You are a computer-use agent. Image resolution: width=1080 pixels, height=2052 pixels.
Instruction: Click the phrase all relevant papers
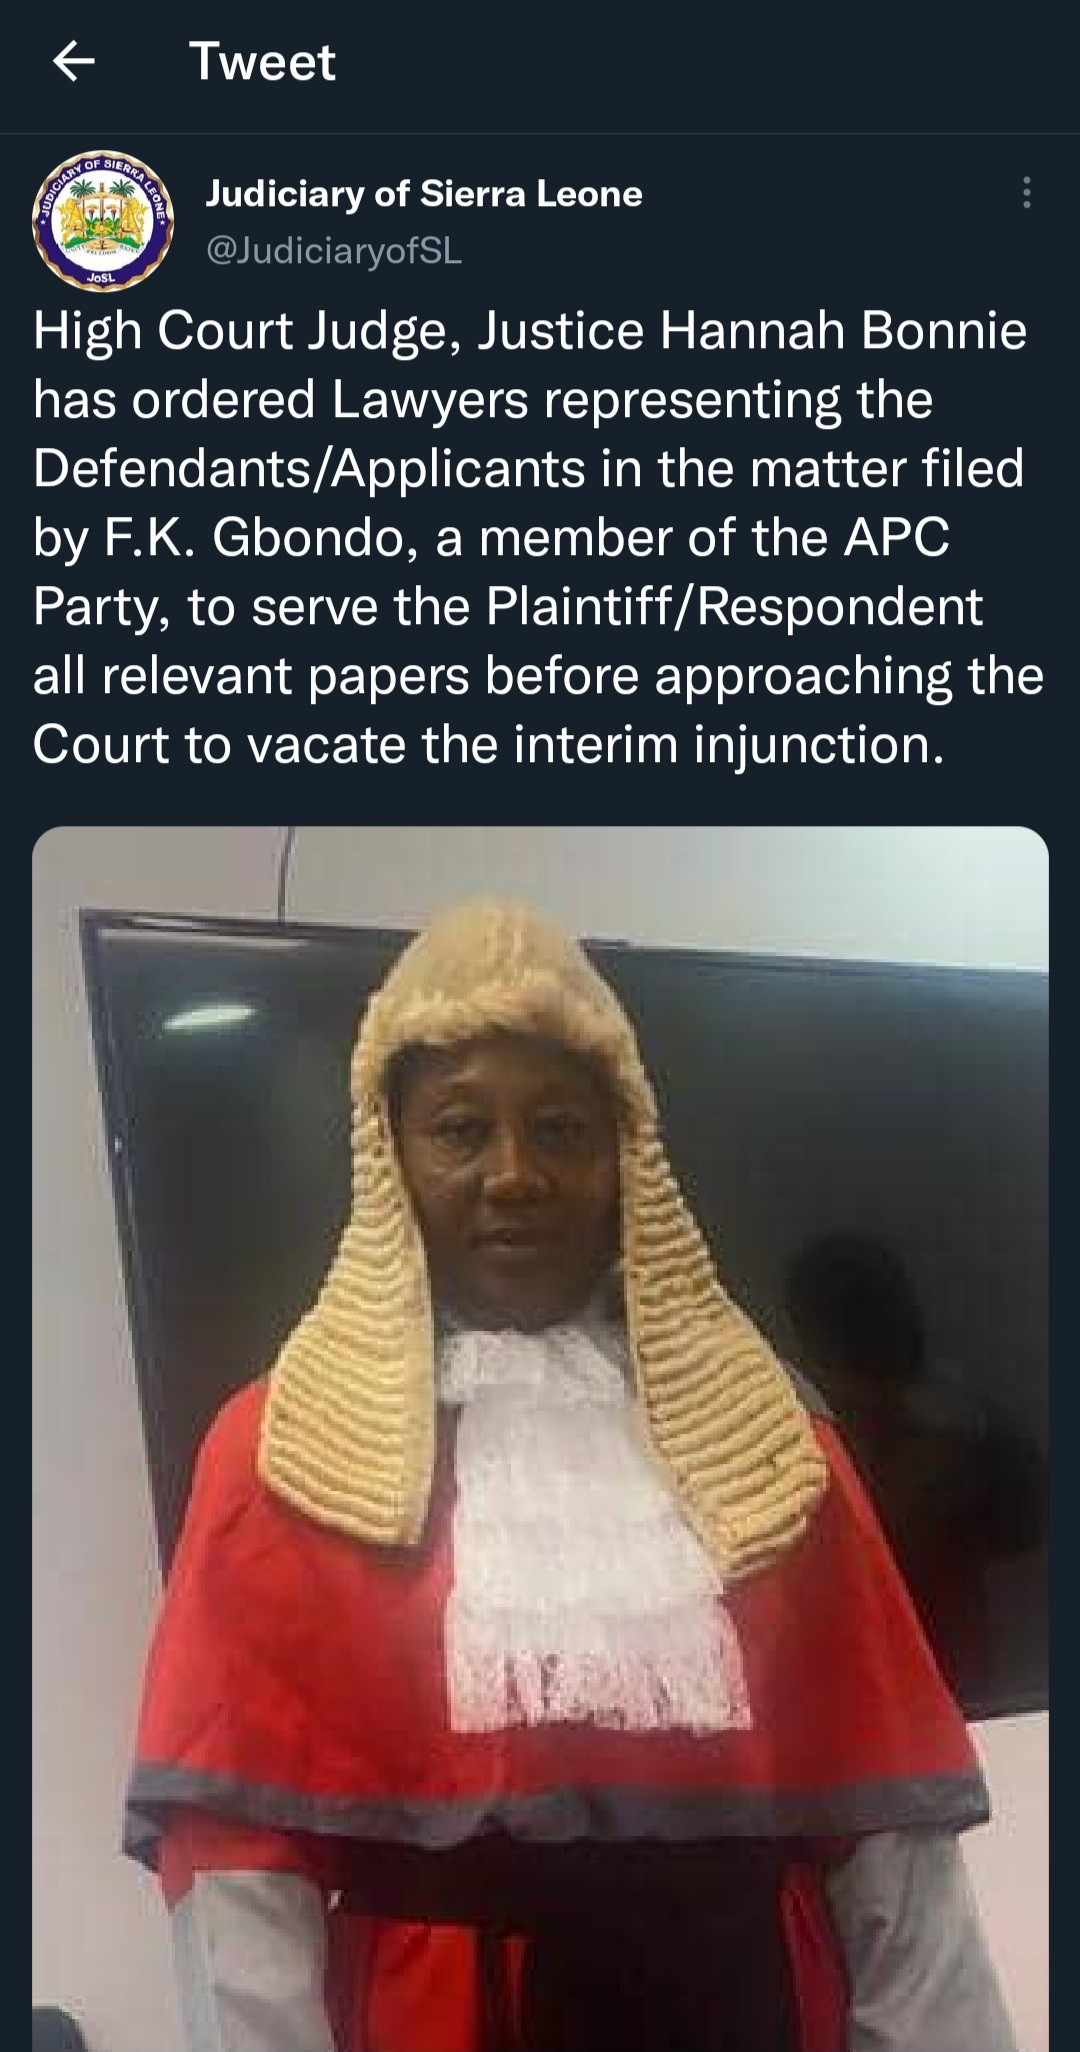pyautogui.click(x=250, y=676)
